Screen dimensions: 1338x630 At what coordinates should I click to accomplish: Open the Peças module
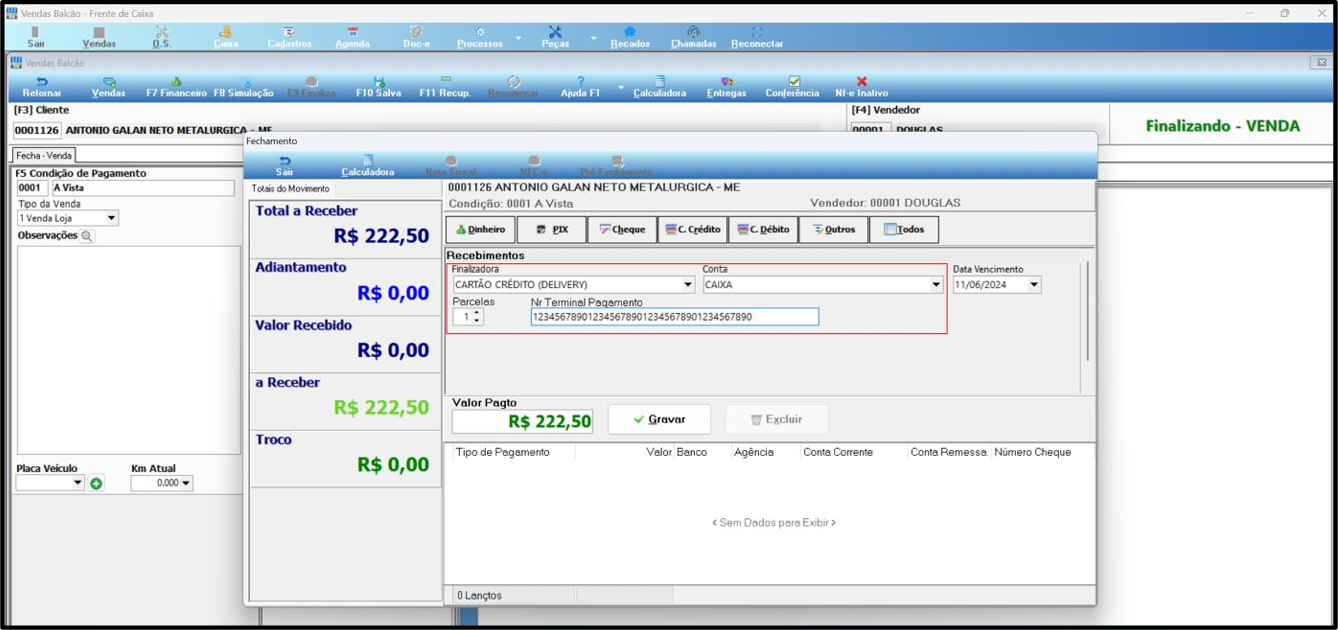pos(555,37)
